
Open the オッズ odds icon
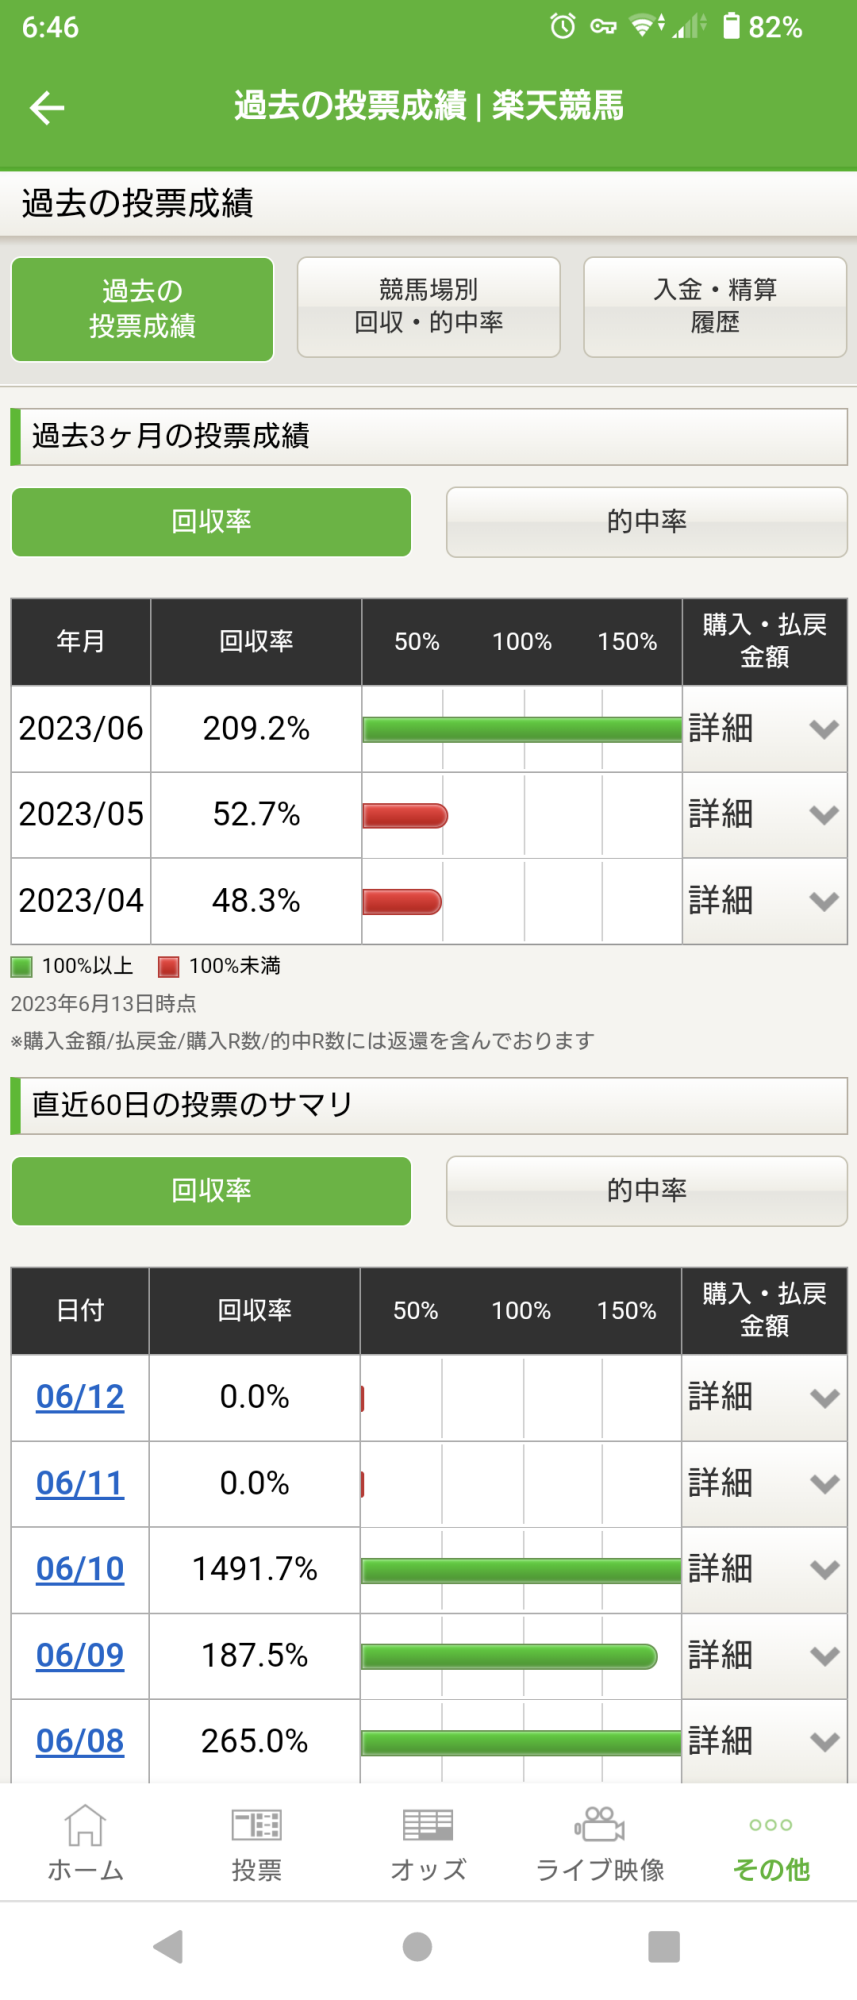click(x=428, y=1843)
